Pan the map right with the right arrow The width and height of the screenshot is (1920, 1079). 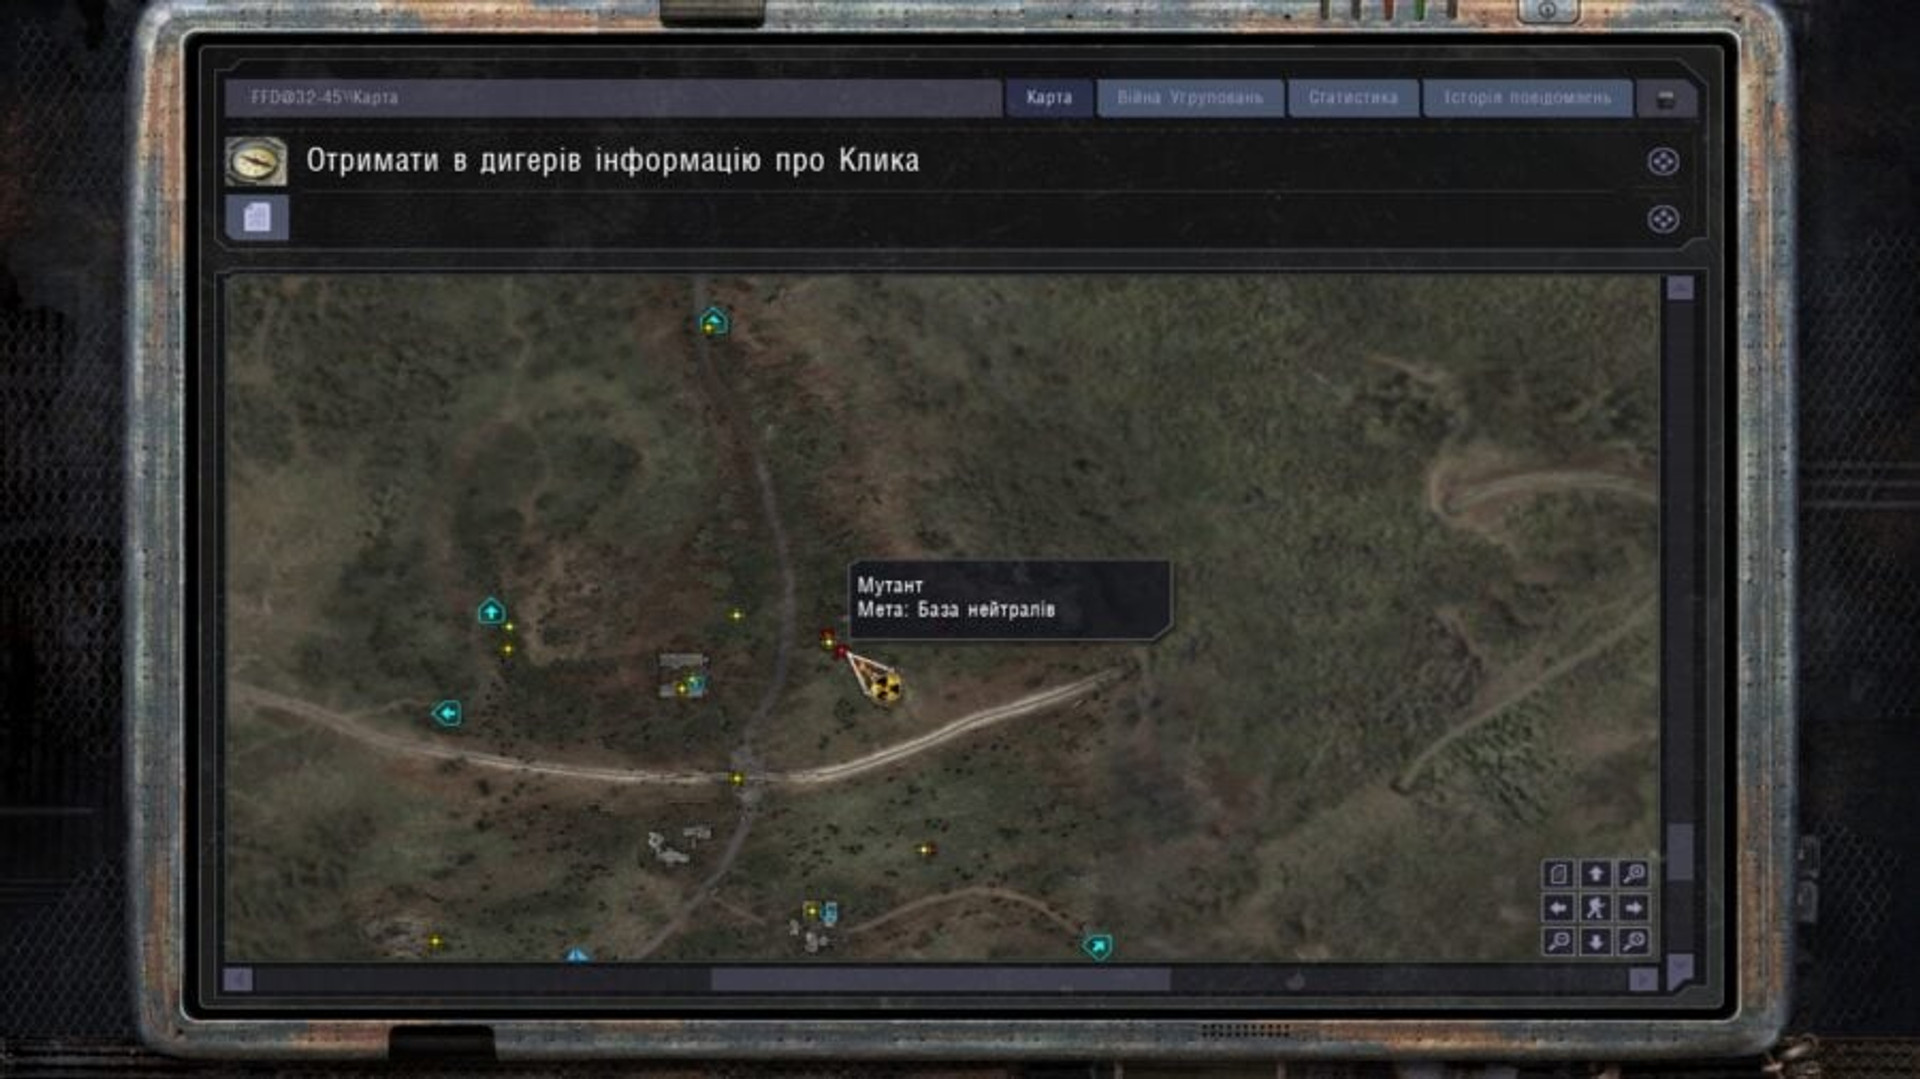[1634, 908]
